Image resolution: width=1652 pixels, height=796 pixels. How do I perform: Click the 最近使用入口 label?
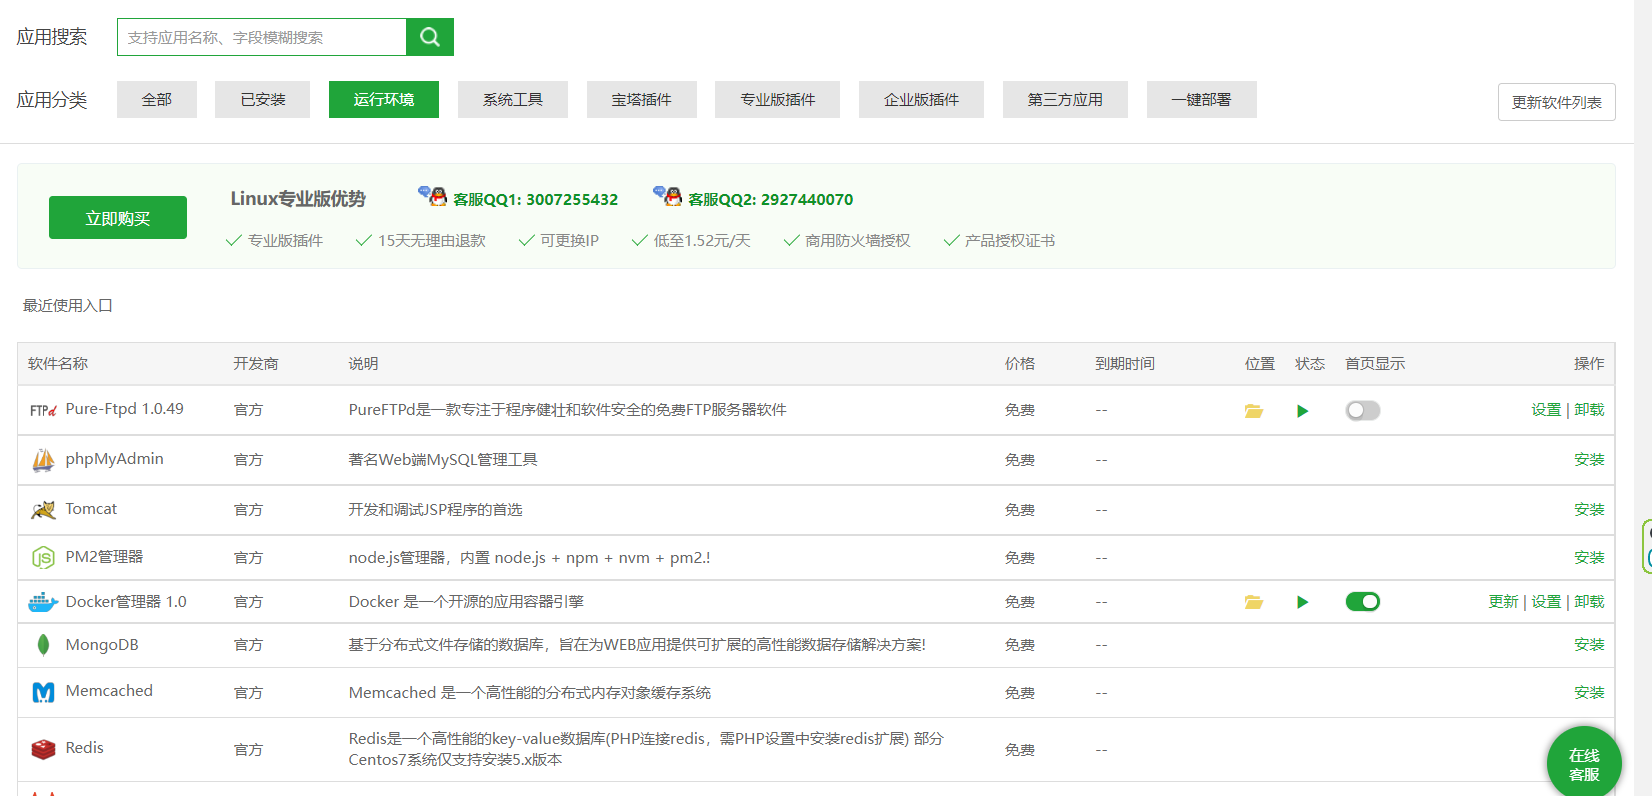coord(68,305)
